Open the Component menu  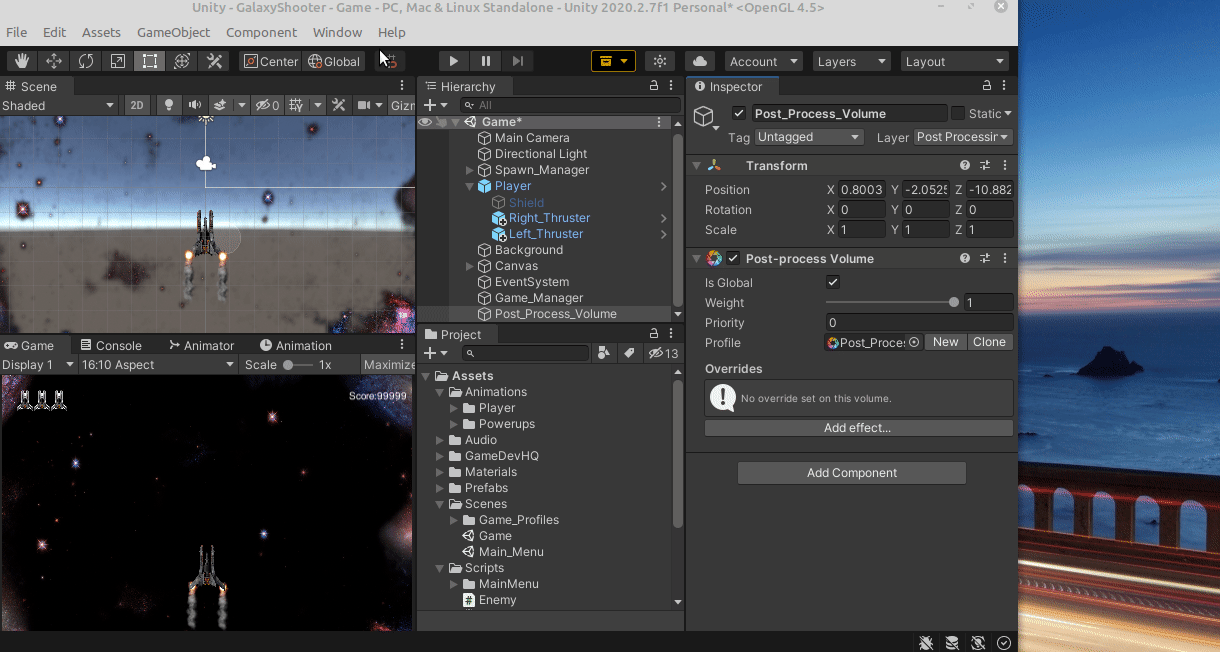pyautogui.click(x=262, y=32)
